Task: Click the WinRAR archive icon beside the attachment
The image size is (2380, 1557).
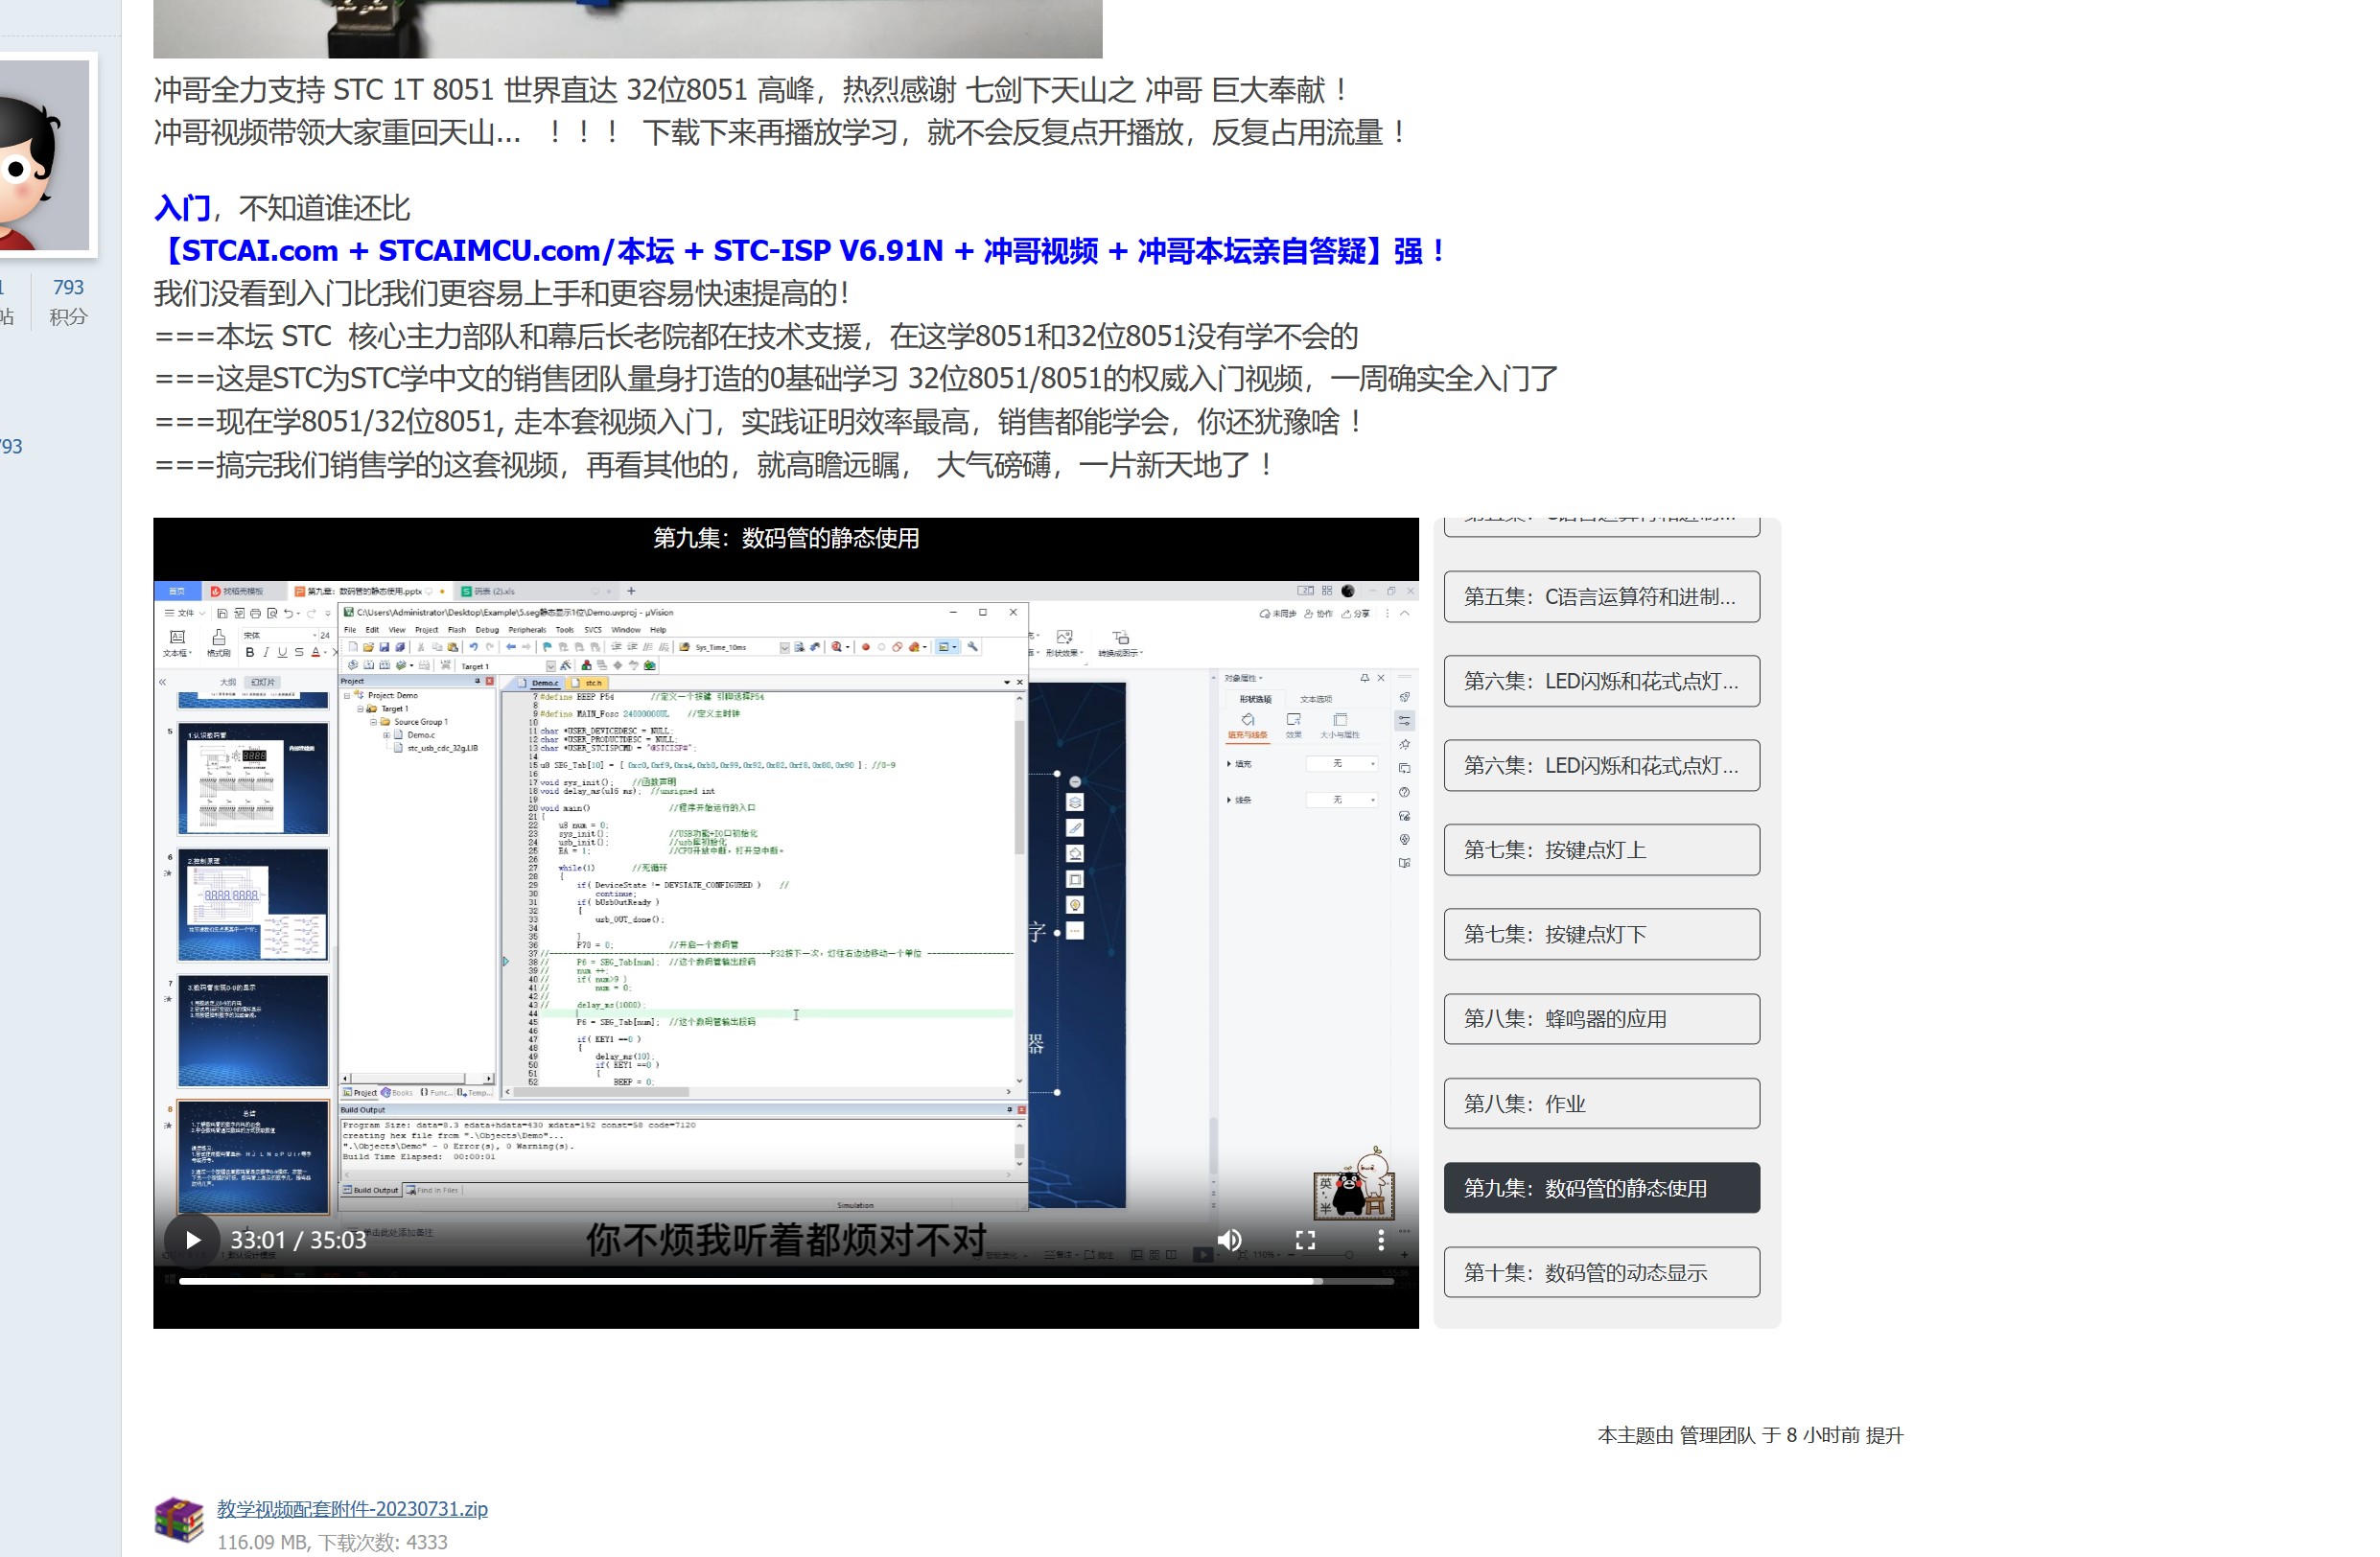Action: click(x=179, y=1520)
